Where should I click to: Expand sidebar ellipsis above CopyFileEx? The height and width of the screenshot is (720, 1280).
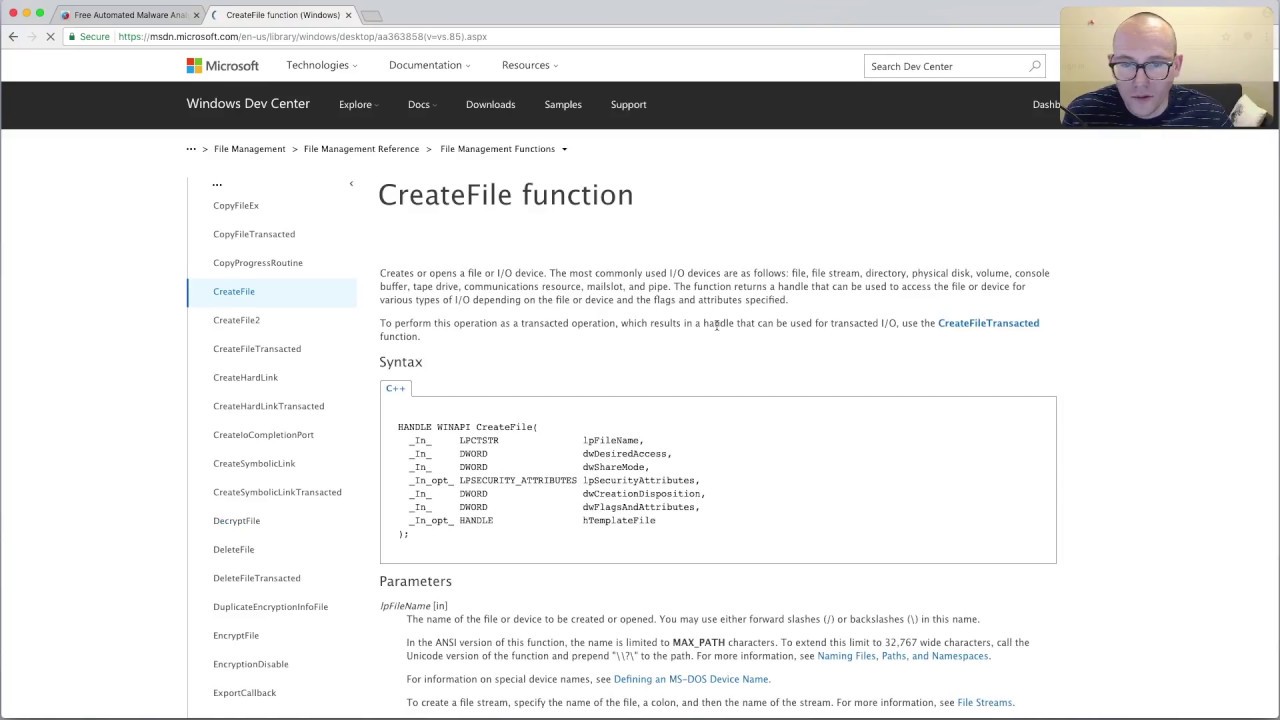[217, 184]
